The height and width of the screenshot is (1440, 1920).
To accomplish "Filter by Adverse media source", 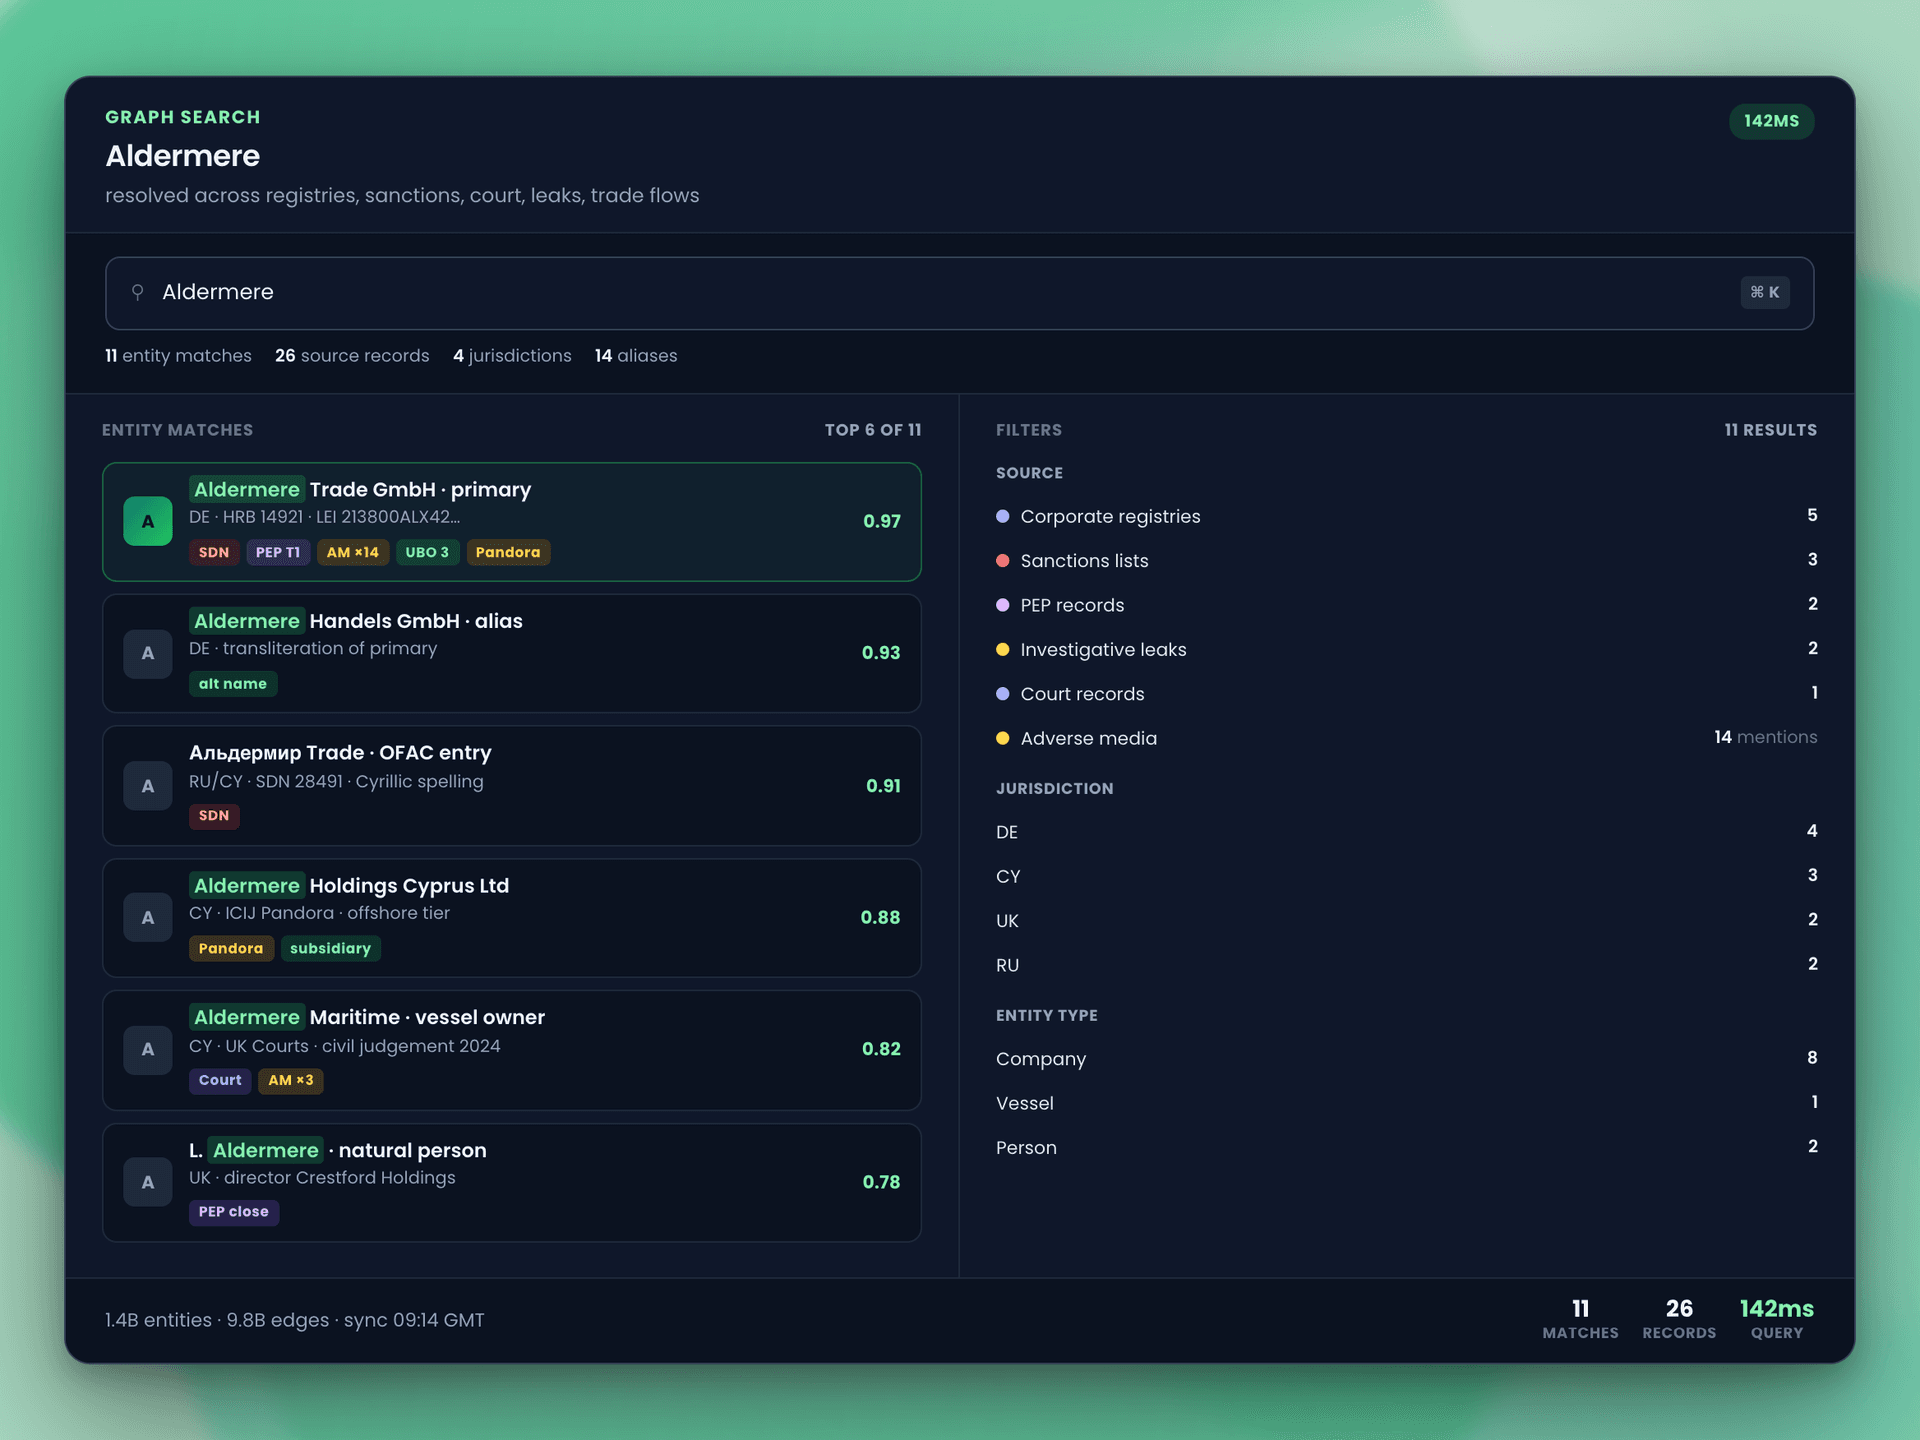I will tap(1406, 738).
